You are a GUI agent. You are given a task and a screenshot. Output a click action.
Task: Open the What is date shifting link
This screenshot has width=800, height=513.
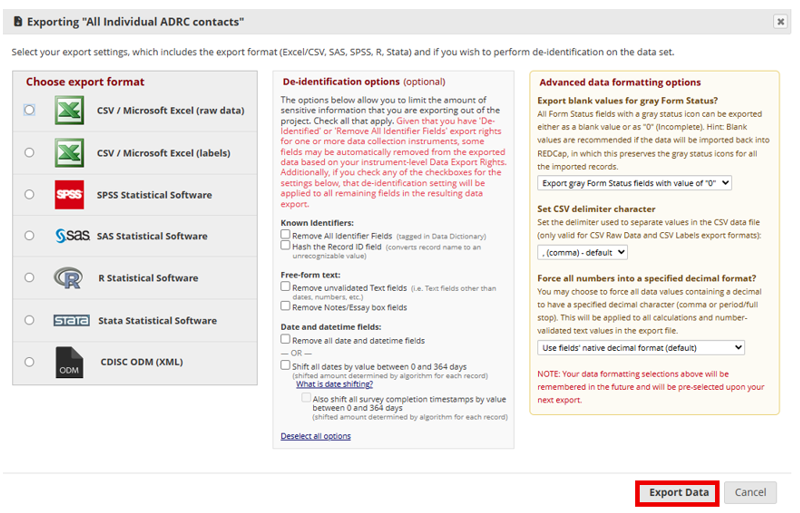point(334,384)
